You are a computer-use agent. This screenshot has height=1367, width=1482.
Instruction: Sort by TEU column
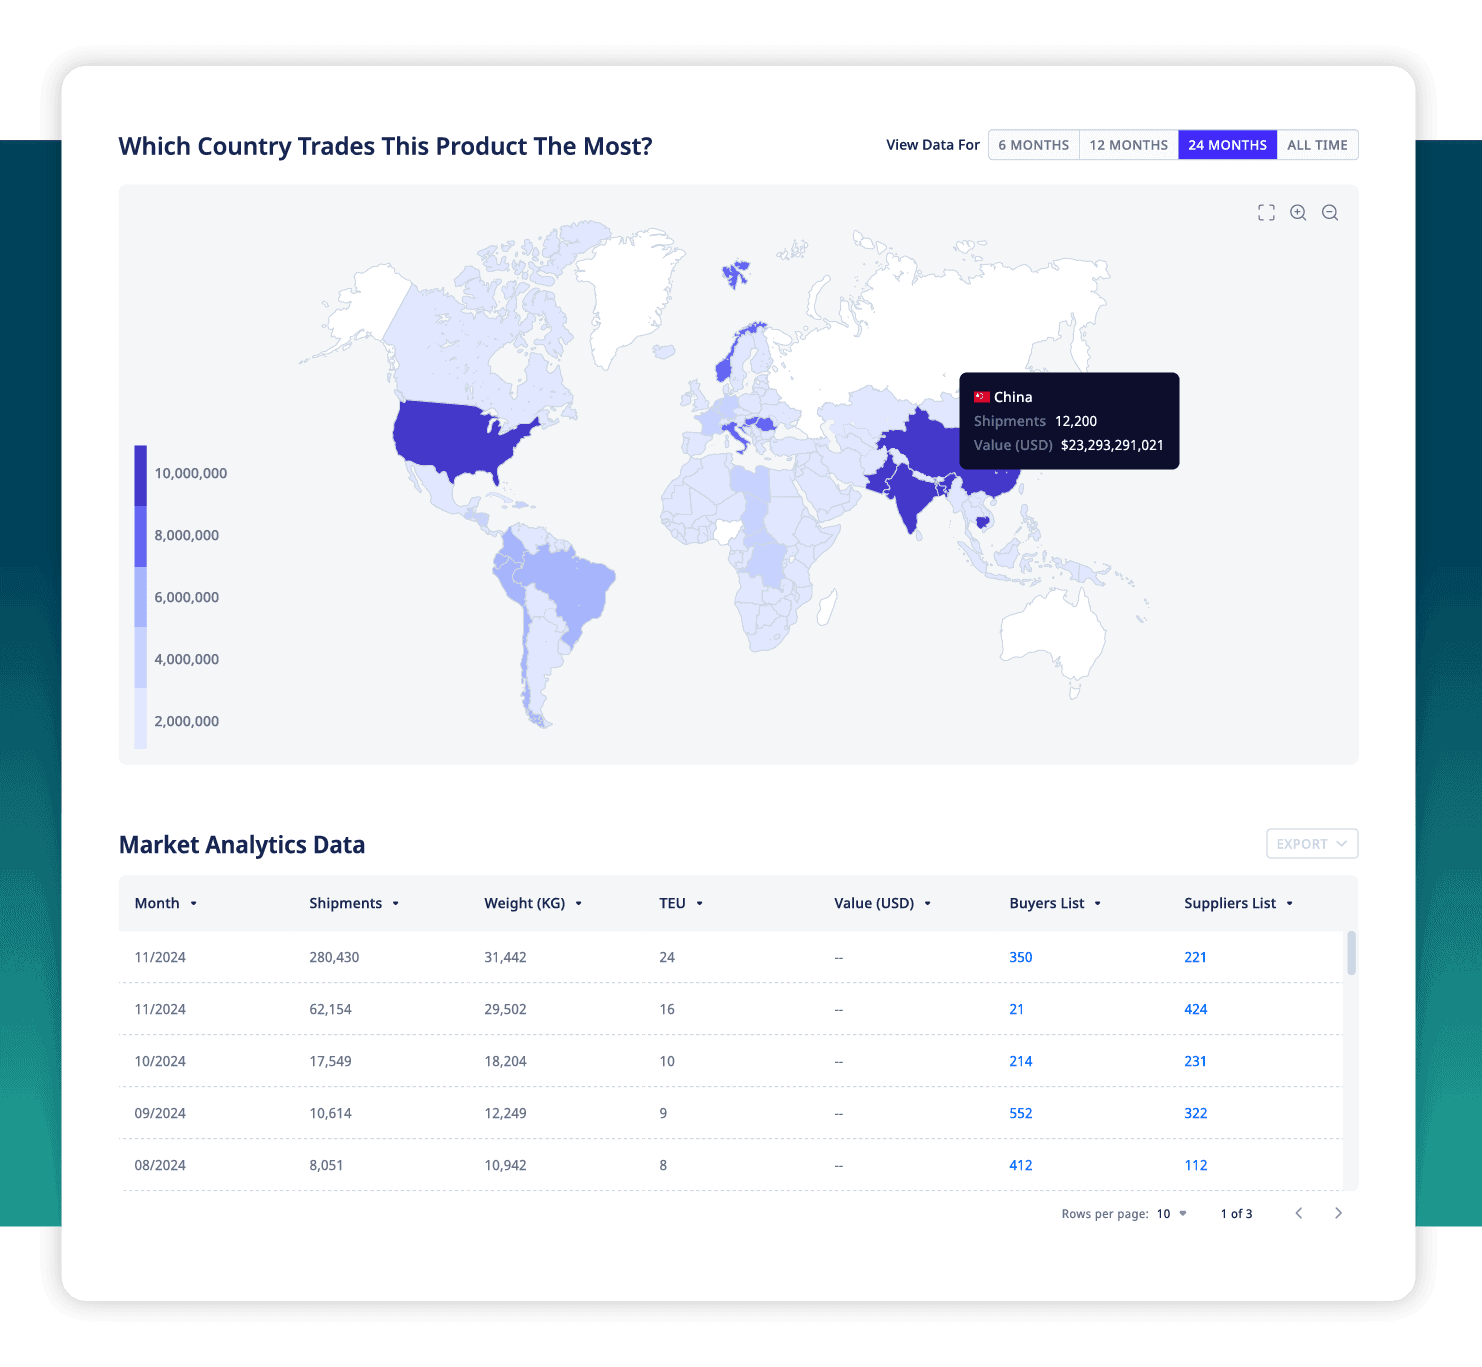pos(681,903)
